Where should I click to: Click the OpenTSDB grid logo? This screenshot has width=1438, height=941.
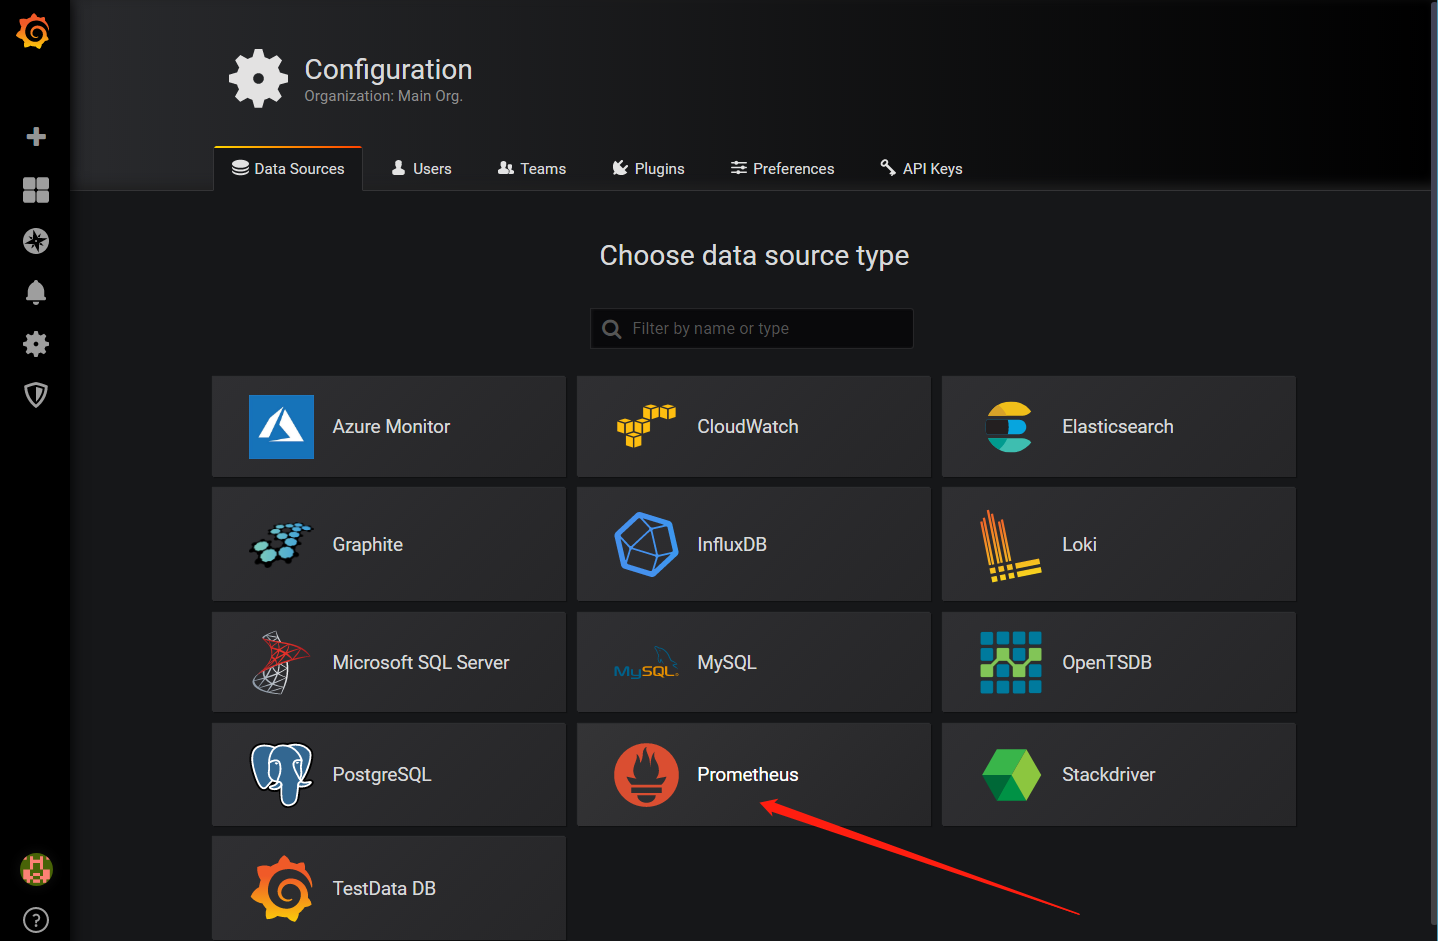[1011, 662]
